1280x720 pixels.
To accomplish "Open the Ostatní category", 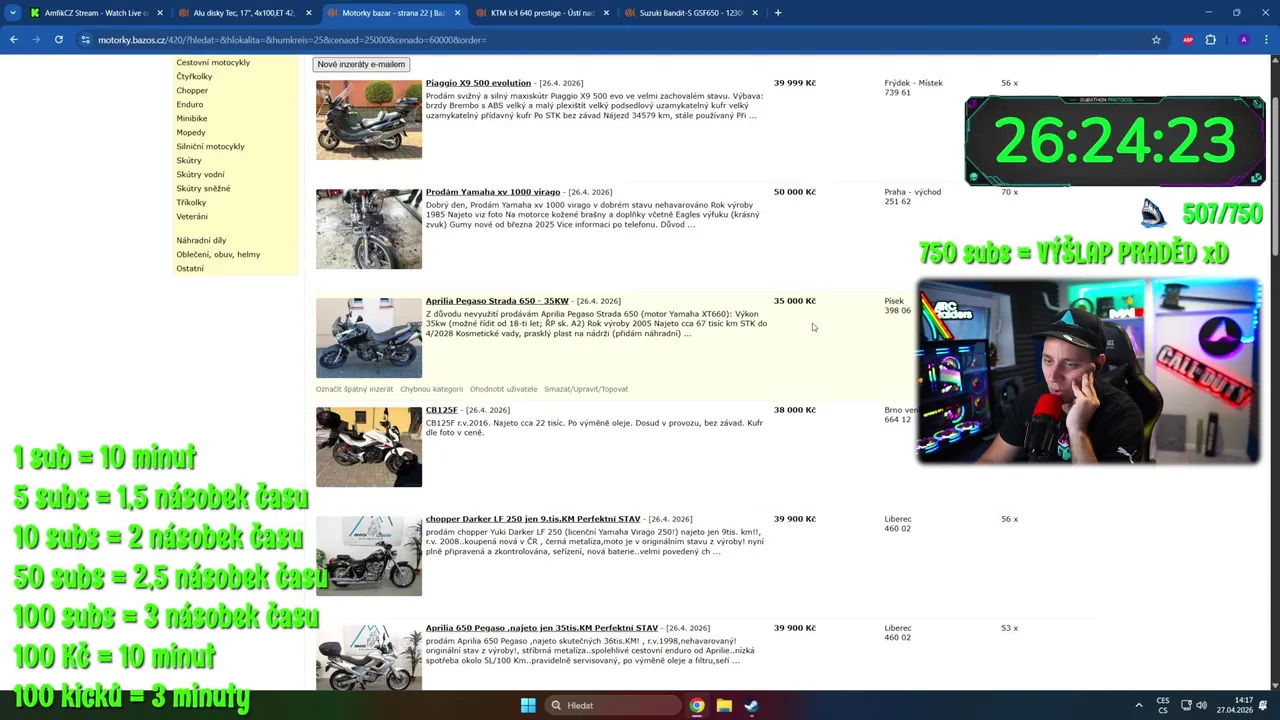I will coord(190,268).
